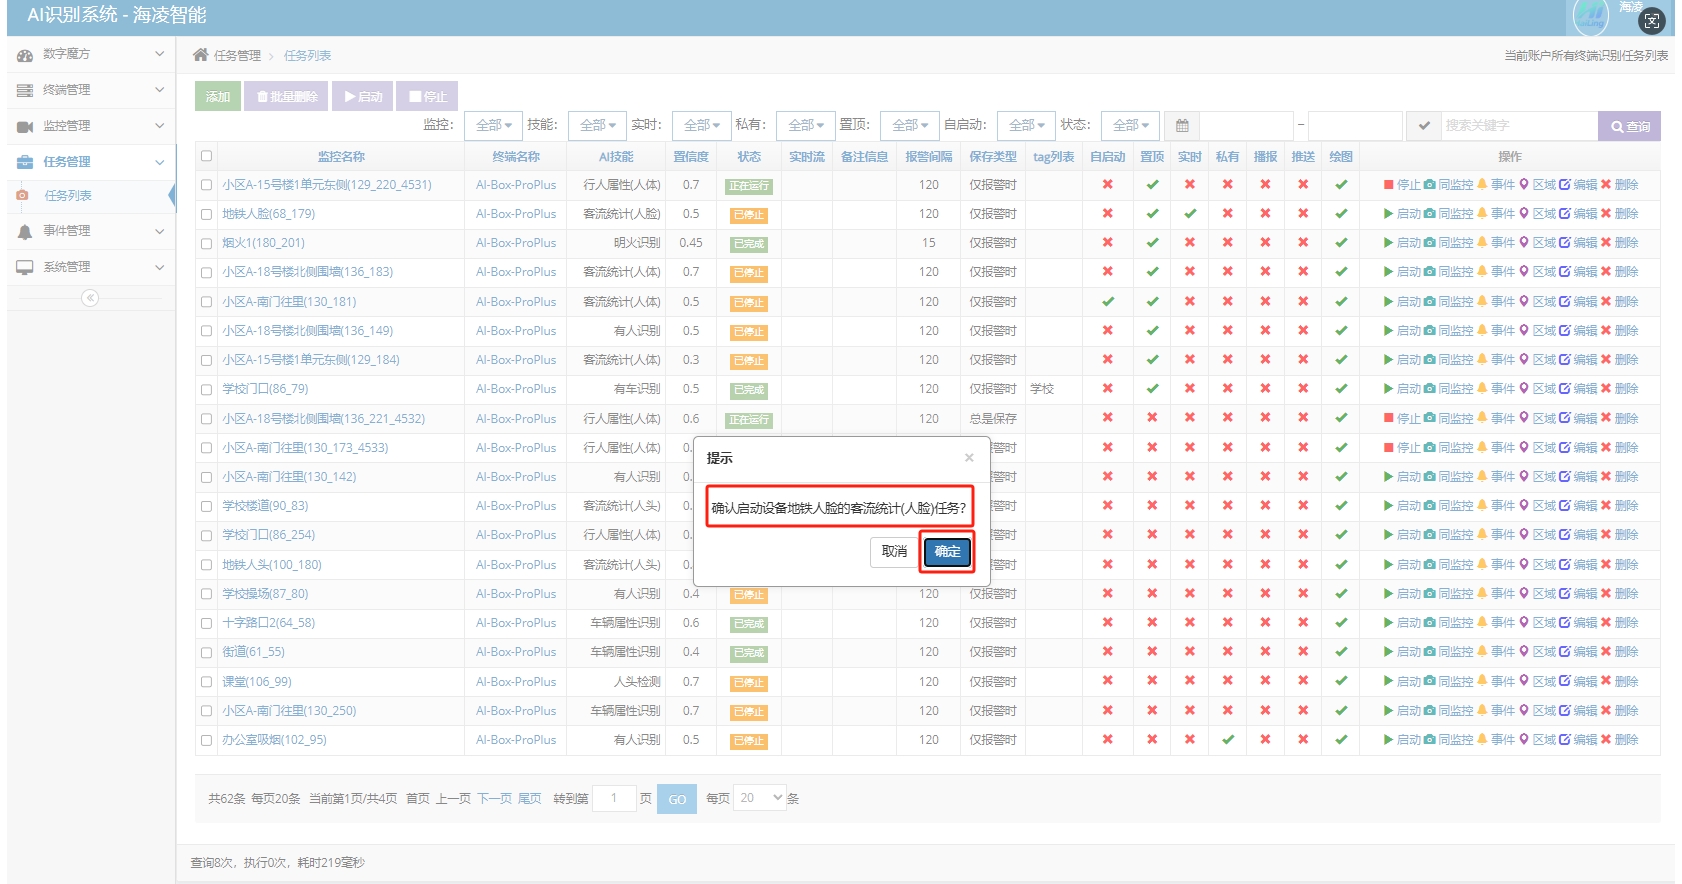1682x884 pixels.
Task: Open the 自启动 filter dropdown
Action: coord(1027,126)
